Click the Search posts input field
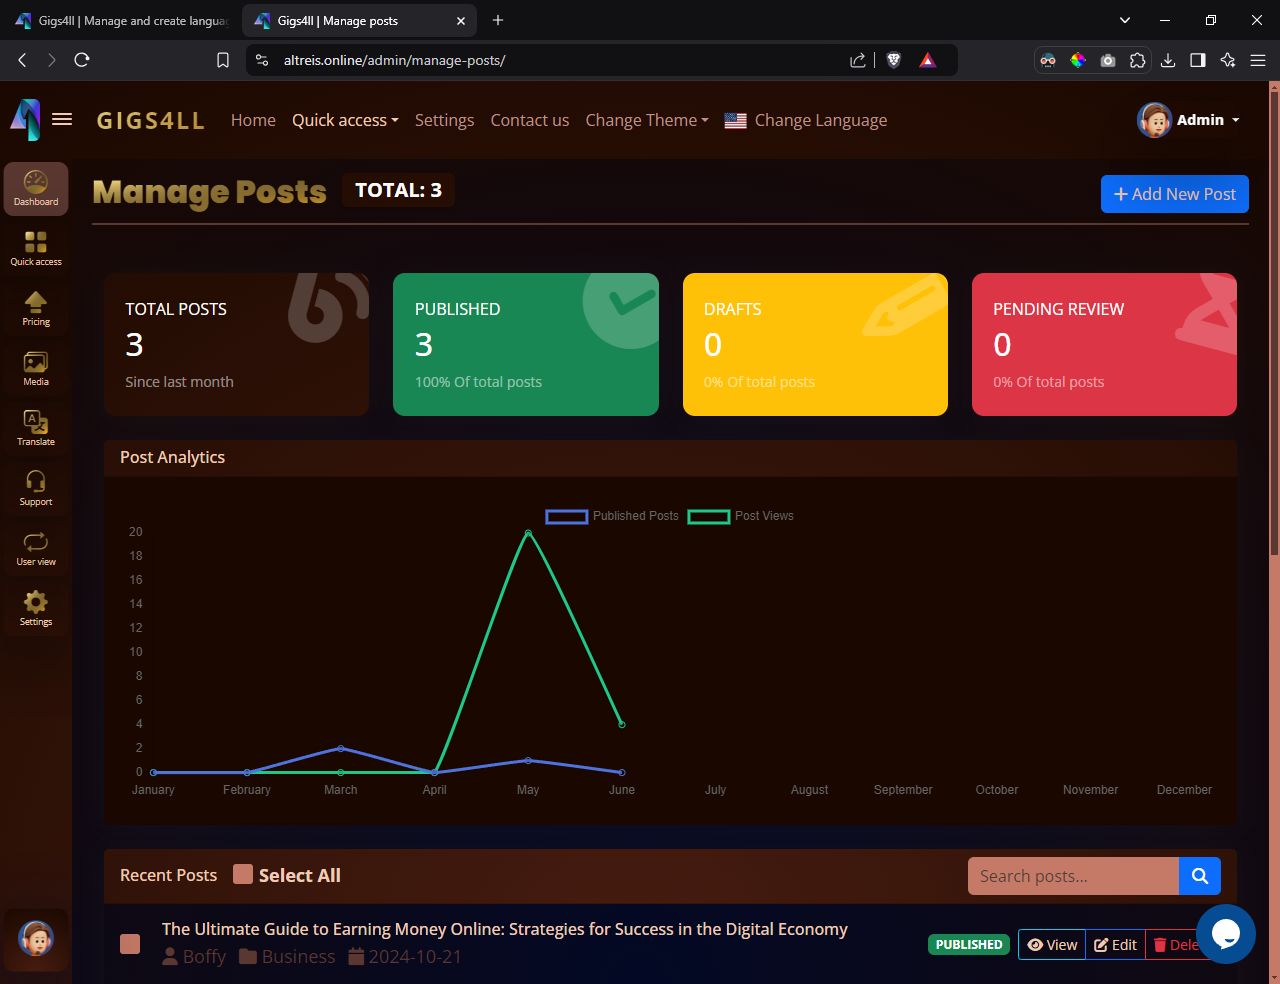Image resolution: width=1280 pixels, height=984 pixels. 1072,876
